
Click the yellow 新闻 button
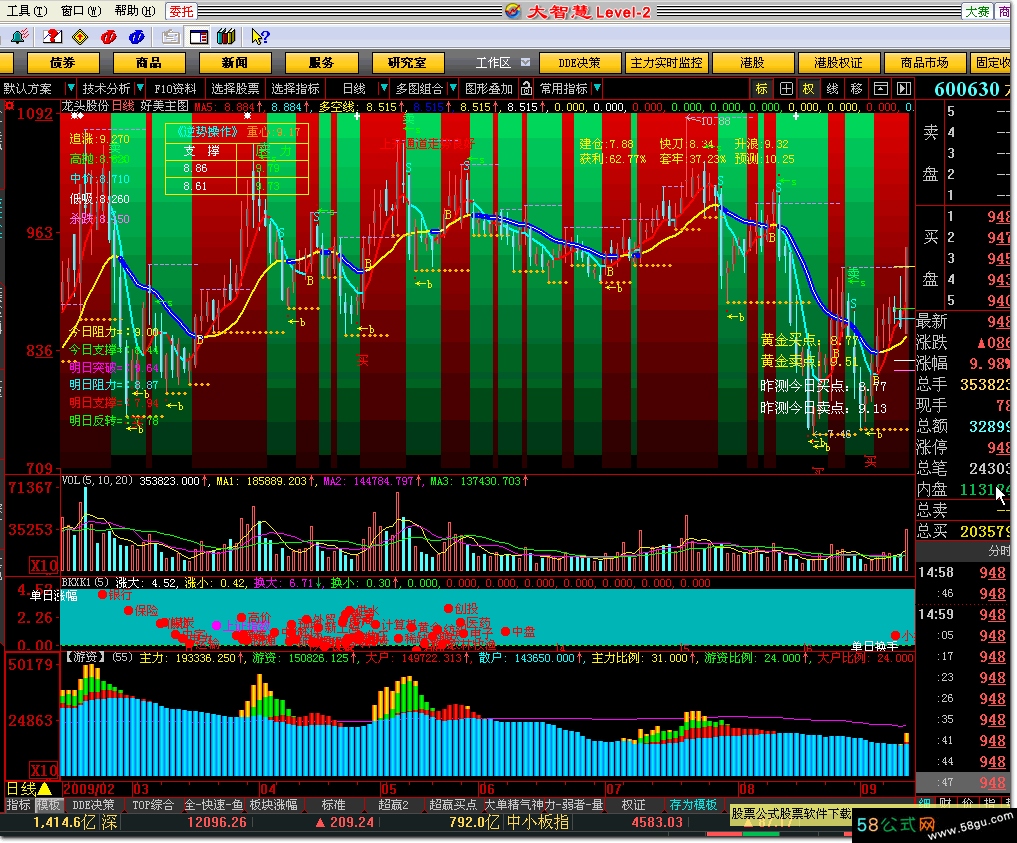235,63
